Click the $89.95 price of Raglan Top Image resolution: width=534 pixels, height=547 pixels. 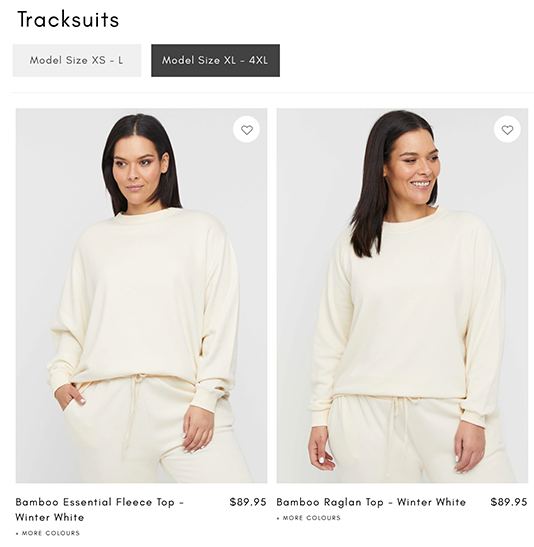509,502
